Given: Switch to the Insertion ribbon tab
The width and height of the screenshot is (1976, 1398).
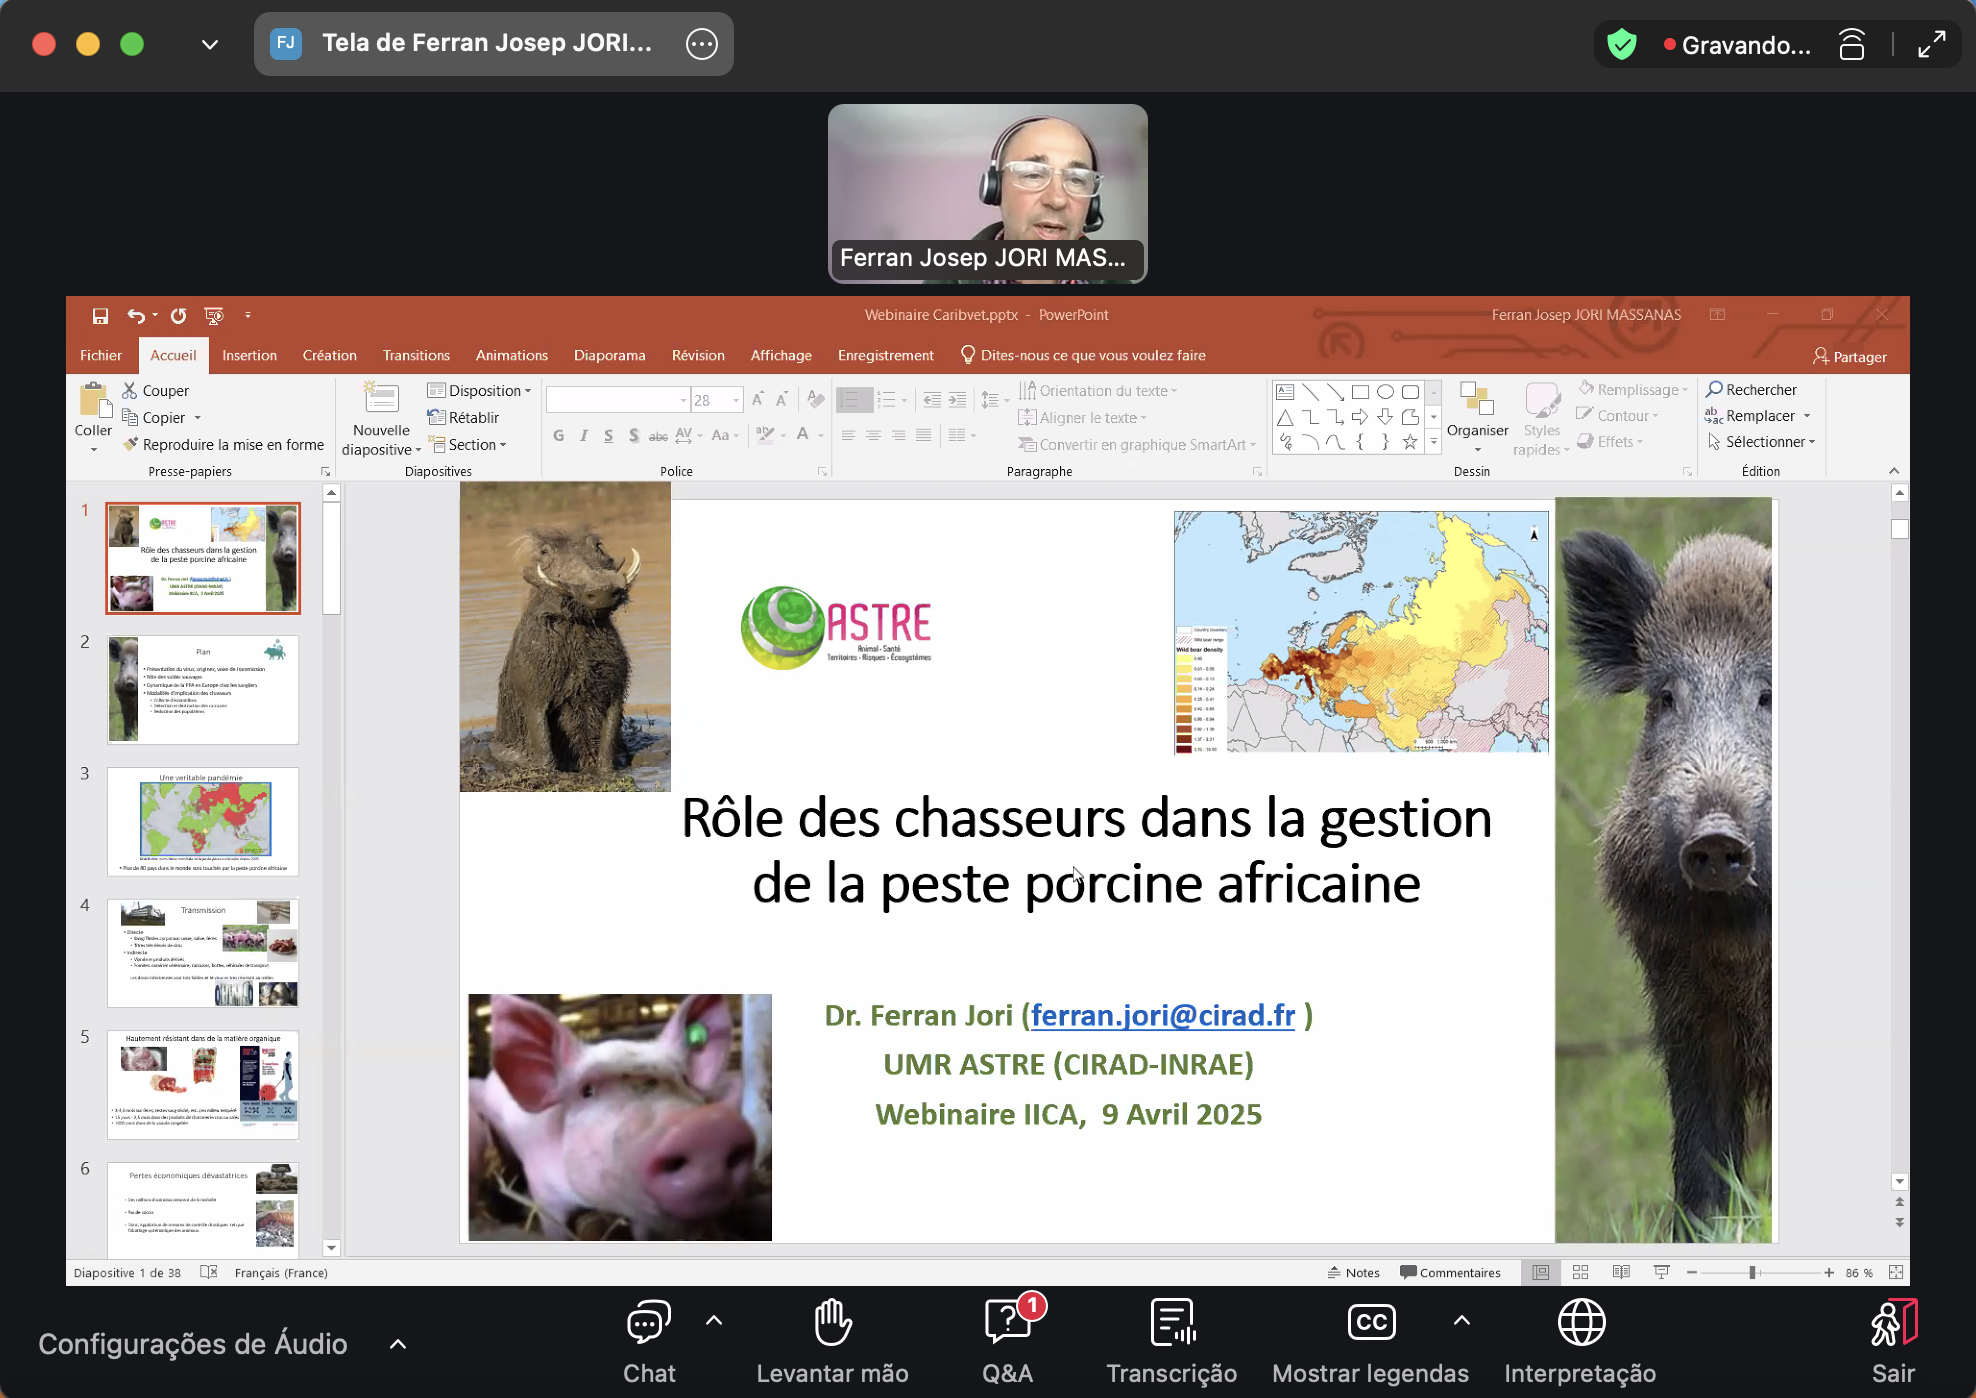Looking at the screenshot, I should point(249,355).
